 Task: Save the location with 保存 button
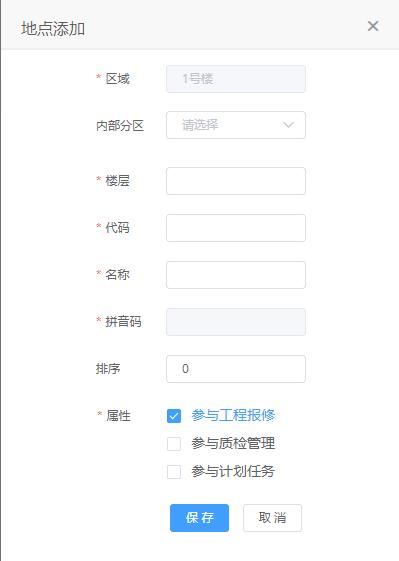(199, 518)
